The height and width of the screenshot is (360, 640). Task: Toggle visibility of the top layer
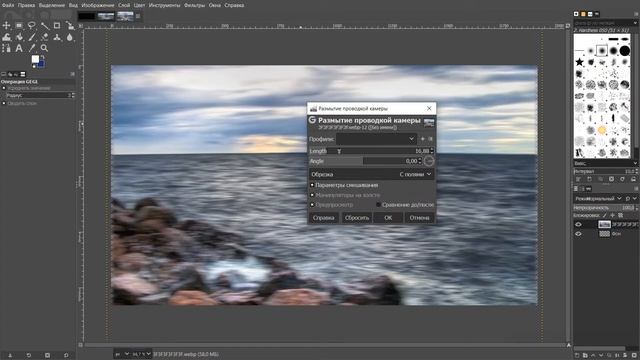coord(578,224)
